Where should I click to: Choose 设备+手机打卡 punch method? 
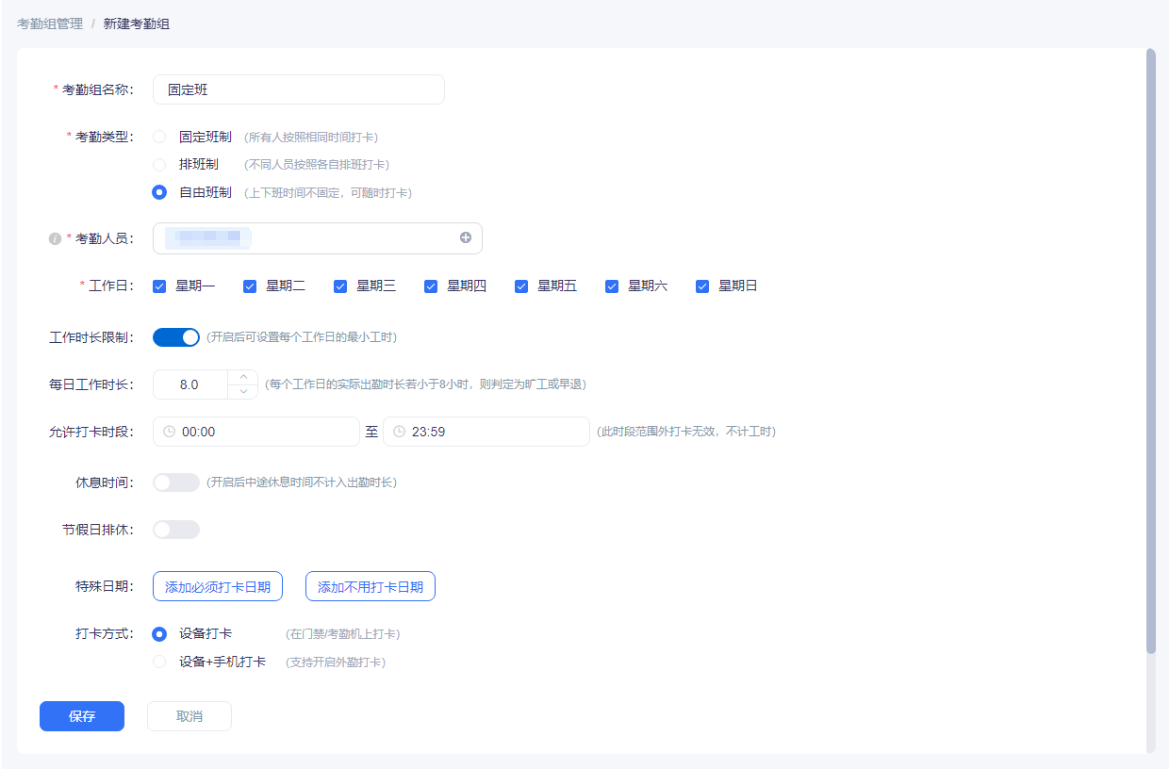coord(159,662)
